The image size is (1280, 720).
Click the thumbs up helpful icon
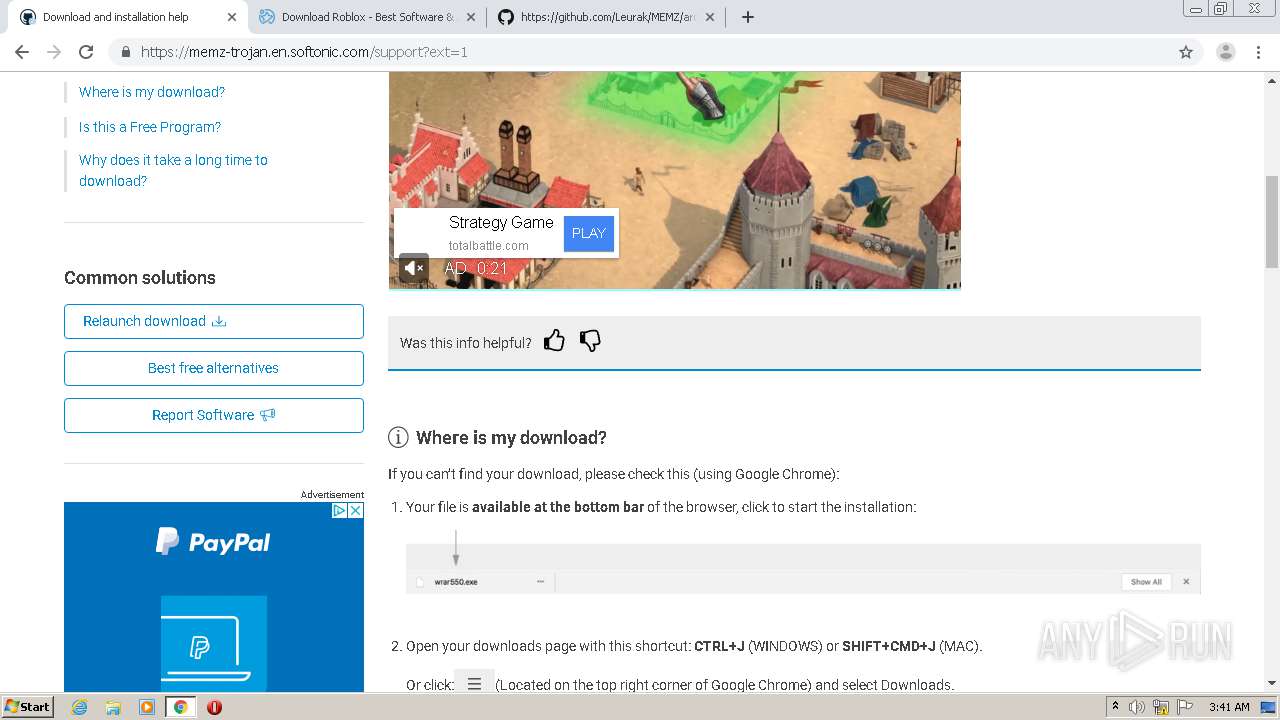[x=554, y=341]
